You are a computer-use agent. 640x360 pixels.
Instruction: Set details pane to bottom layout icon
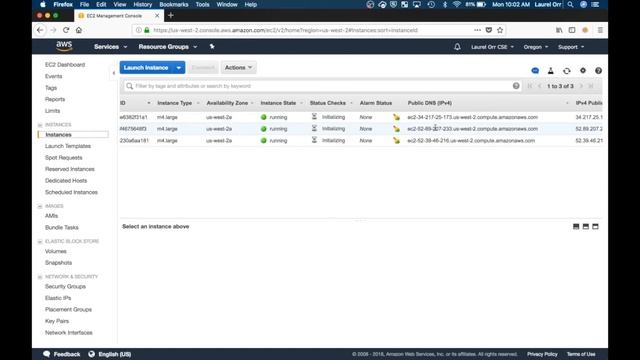(x=576, y=227)
